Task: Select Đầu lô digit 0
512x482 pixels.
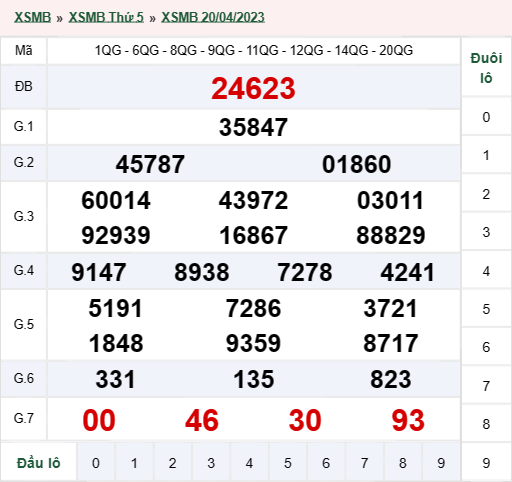Action: pyautogui.click(x=96, y=463)
